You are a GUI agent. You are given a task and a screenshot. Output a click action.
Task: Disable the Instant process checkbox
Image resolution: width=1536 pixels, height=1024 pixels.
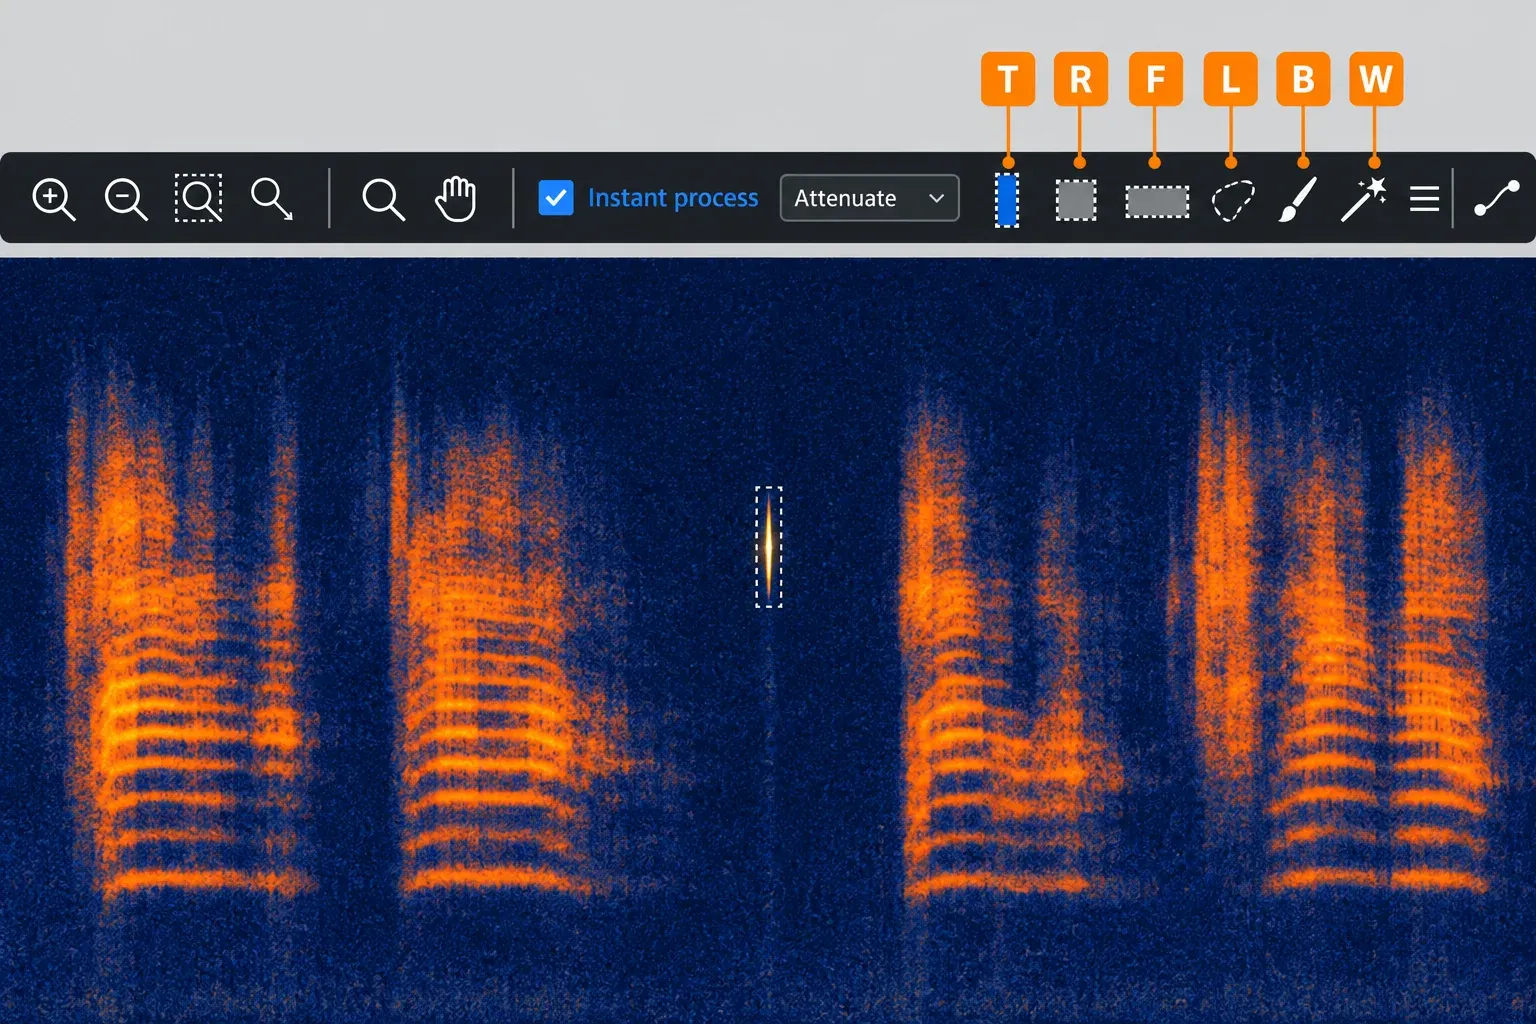tap(556, 198)
